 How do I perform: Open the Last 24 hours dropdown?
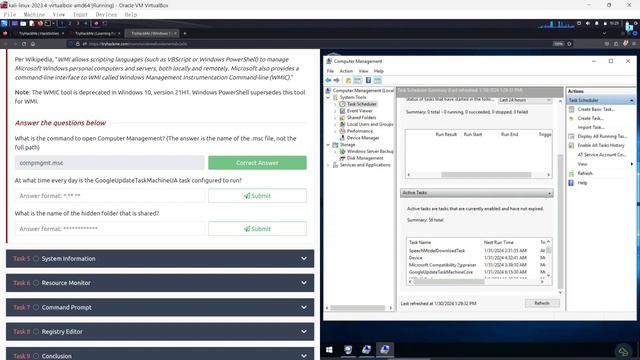point(525,100)
